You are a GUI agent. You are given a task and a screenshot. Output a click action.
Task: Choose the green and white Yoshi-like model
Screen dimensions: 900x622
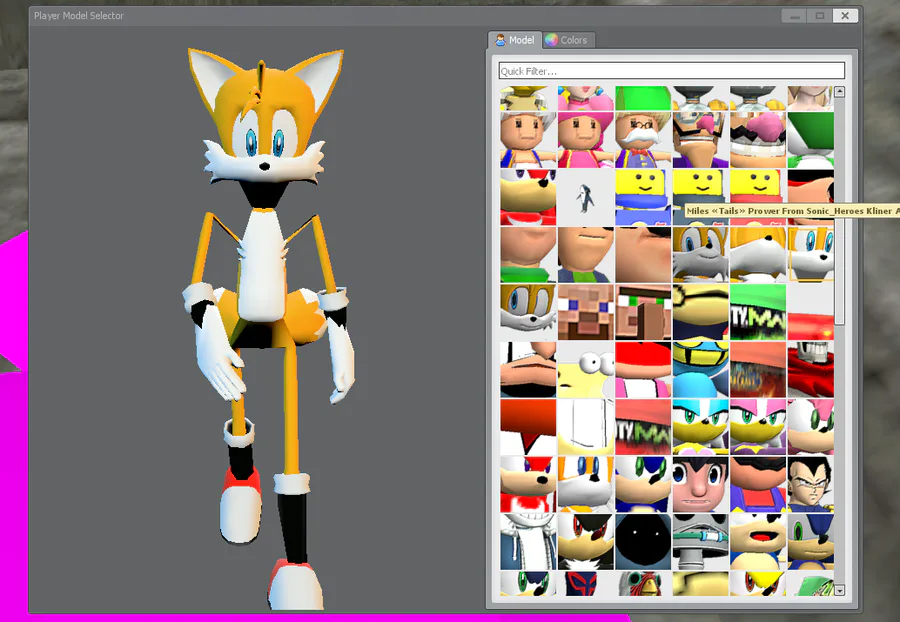click(810, 139)
